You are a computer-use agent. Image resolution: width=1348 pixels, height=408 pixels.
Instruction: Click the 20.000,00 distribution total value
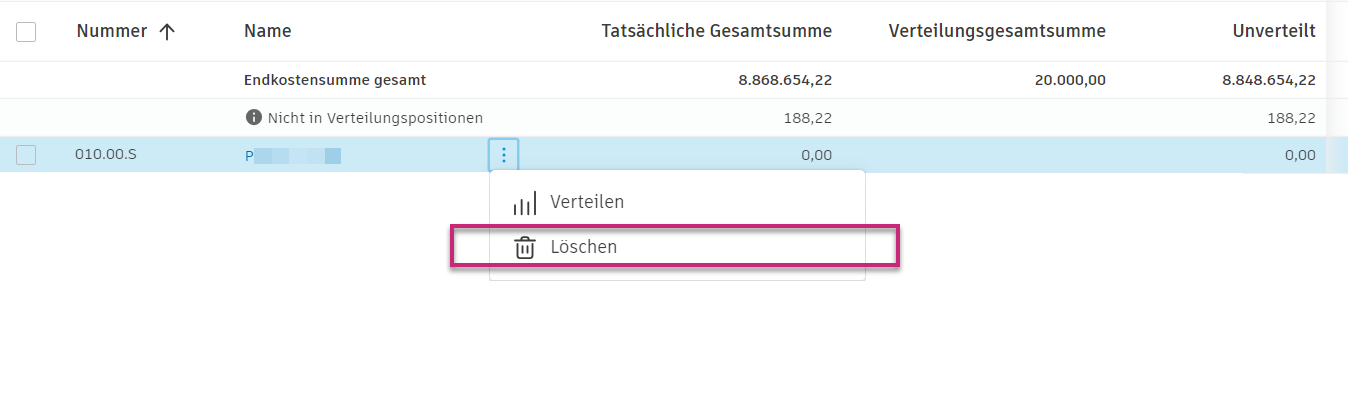tap(1069, 80)
